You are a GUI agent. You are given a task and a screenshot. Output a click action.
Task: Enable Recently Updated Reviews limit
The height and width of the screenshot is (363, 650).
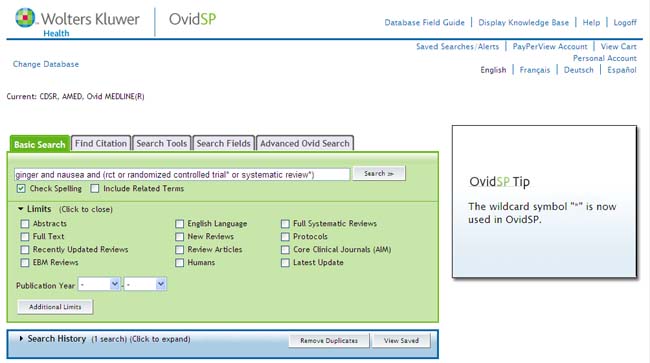tap(25, 249)
